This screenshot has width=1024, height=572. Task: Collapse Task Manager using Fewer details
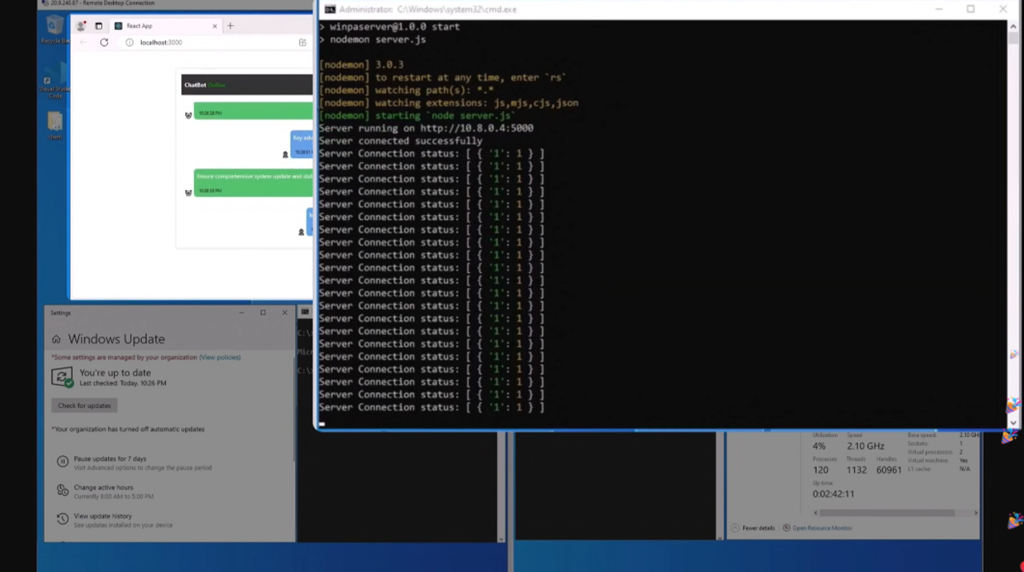click(757, 528)
